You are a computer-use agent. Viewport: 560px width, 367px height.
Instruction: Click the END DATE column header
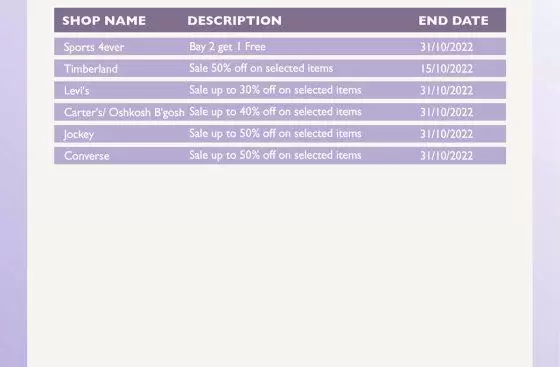pos(453,21)
